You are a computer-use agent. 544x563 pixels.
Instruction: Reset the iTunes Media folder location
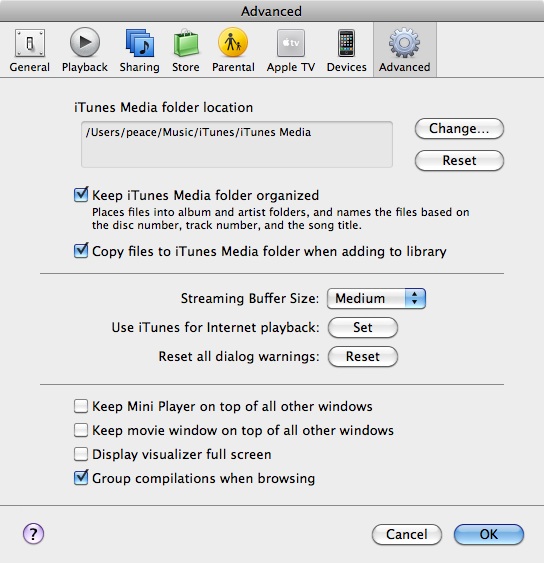coord(459,160)
